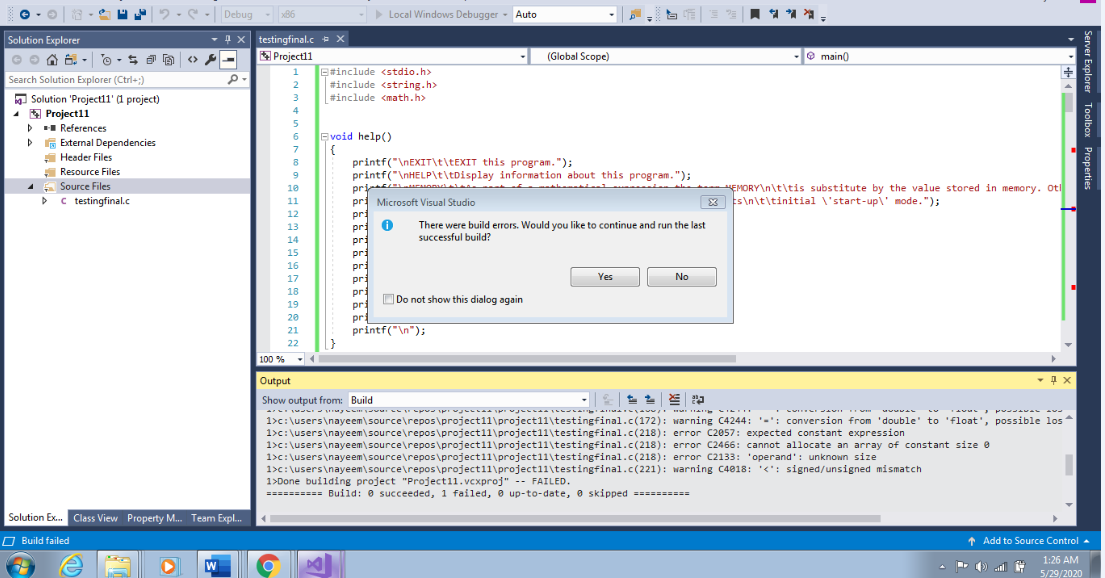Click Sync with Active Document icon

pyautogui.click(x=133, y=60)
